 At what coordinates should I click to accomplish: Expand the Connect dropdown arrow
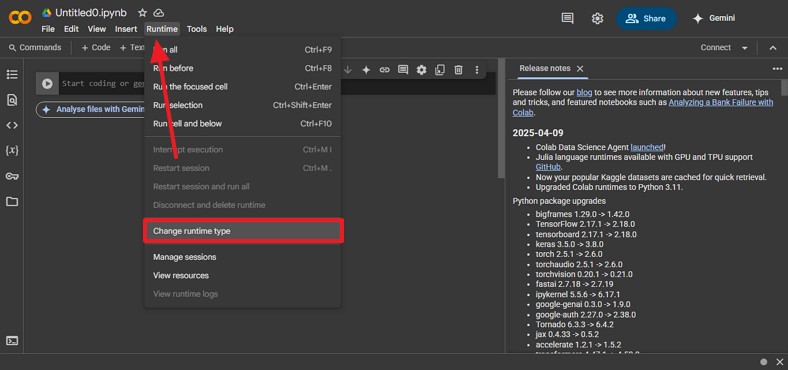pyautogui.click(x=744, y=48)
